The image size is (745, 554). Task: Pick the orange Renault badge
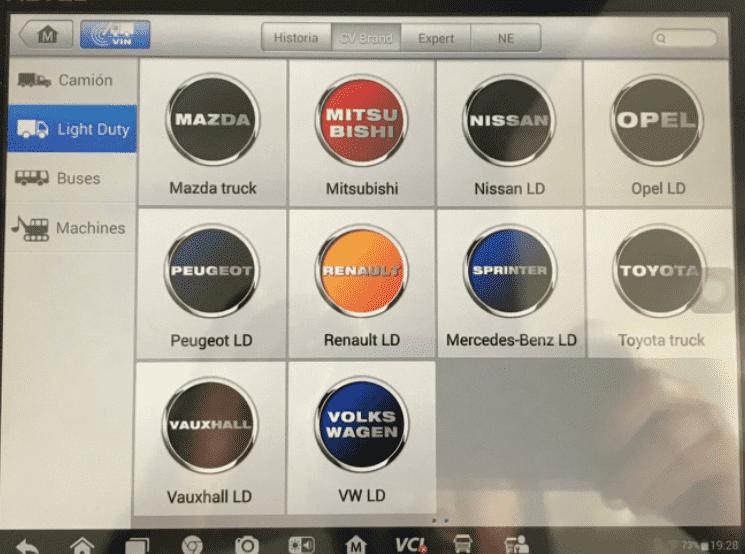361,271
